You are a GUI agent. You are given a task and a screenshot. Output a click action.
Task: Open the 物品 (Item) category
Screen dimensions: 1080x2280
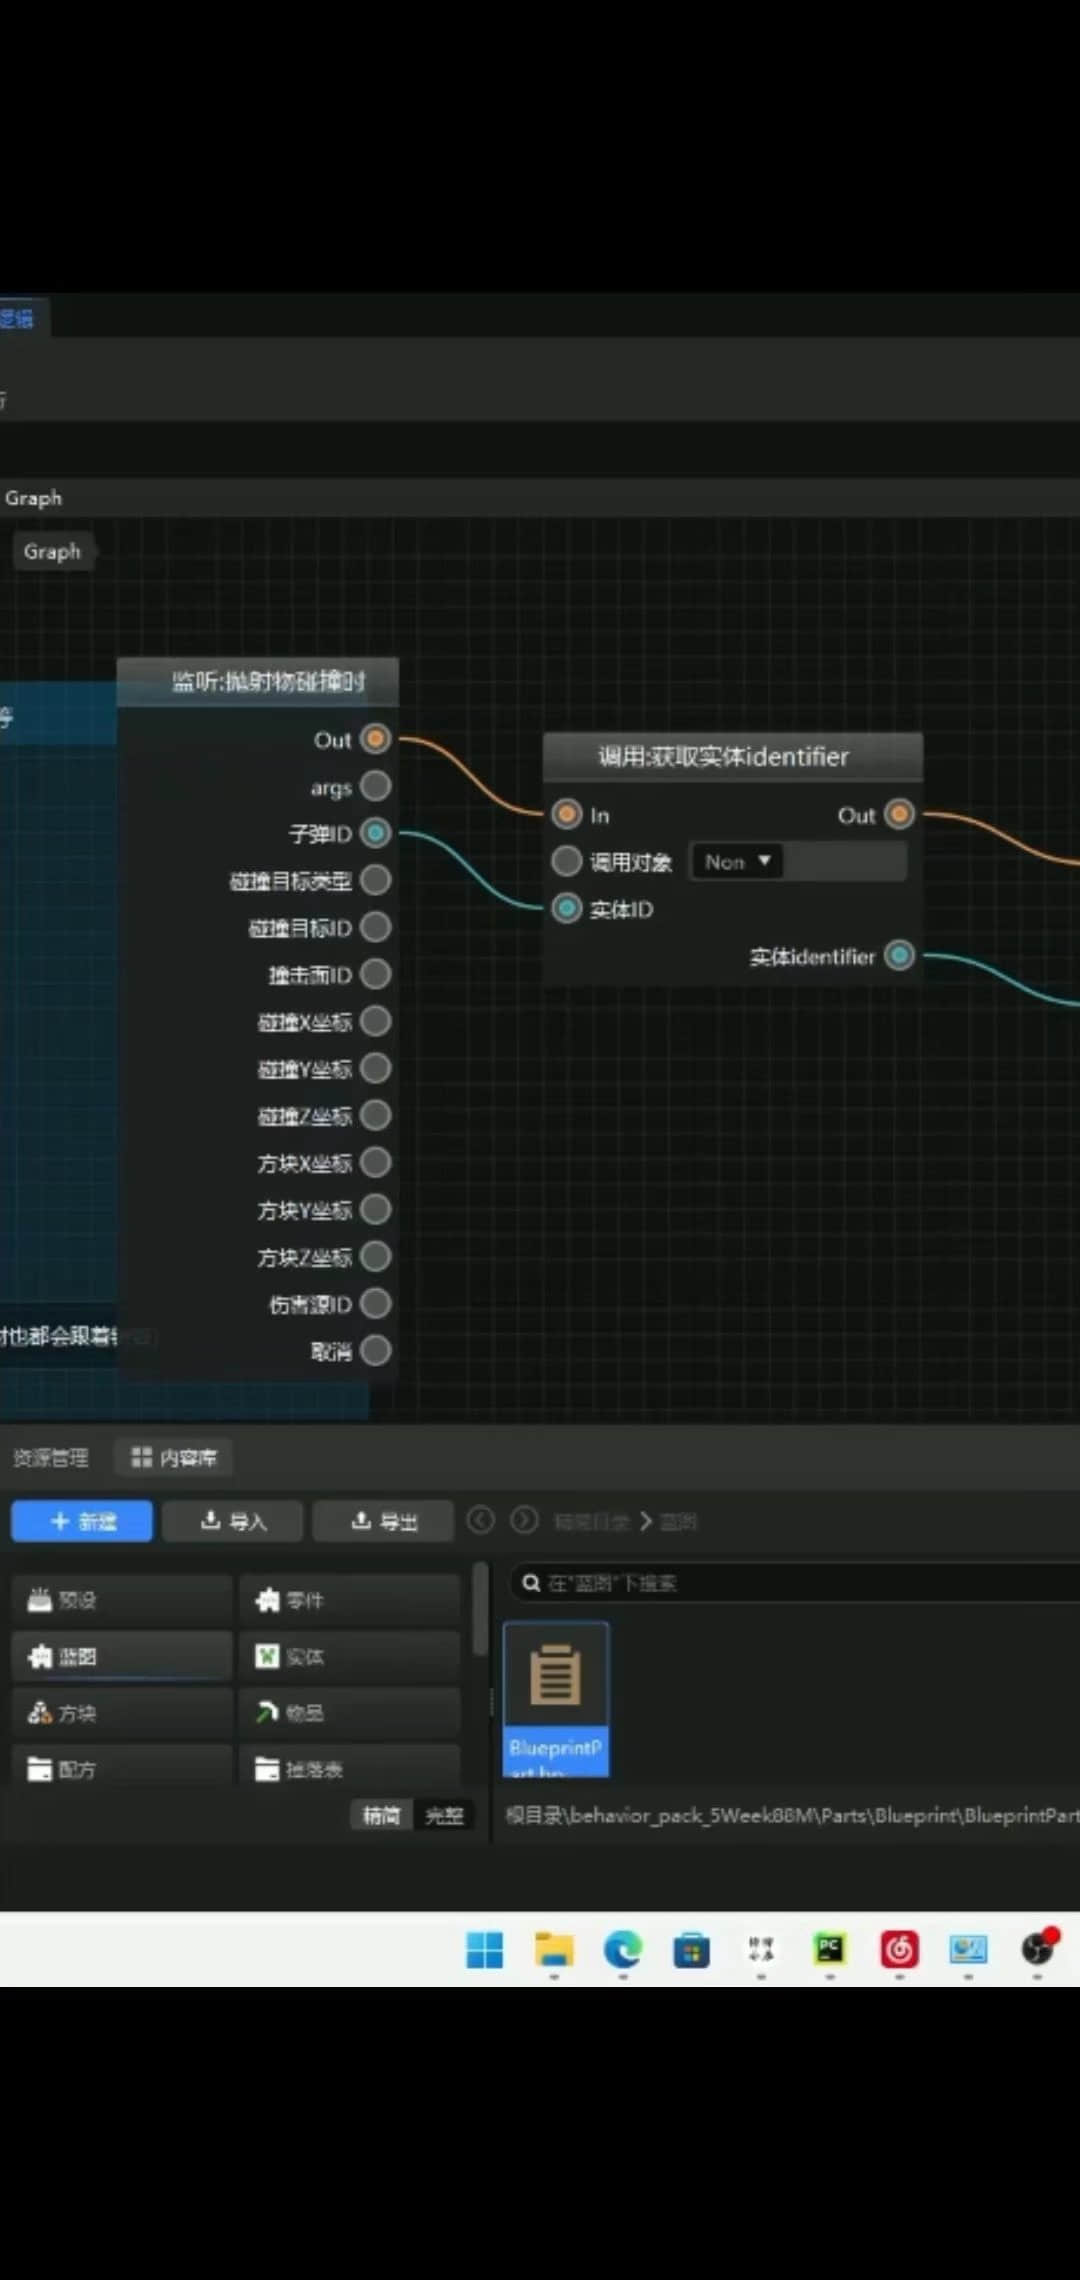point(349,1713)
